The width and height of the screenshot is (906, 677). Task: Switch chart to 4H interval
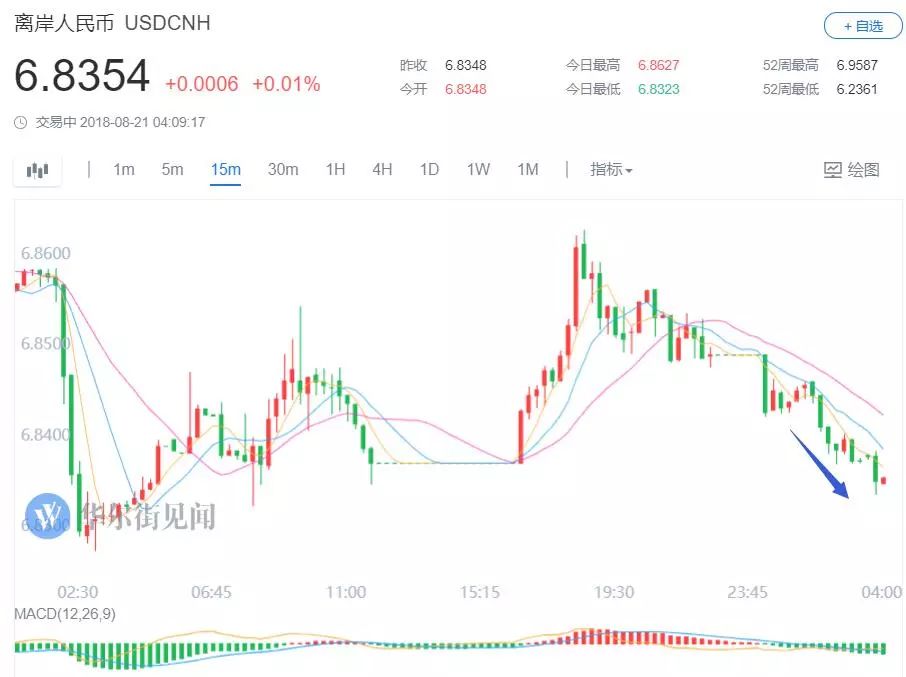tap(382, 169)
